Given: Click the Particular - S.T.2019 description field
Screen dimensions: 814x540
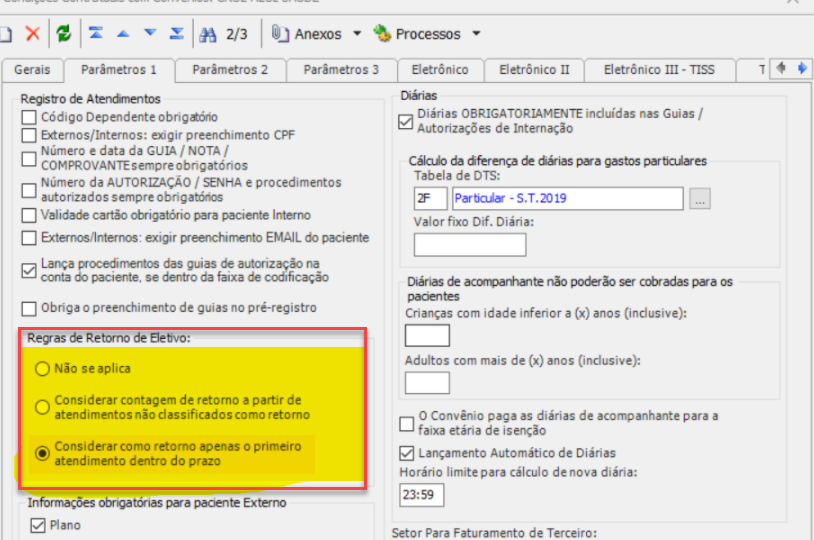Looking at the screenshot, I should point(568,198).
